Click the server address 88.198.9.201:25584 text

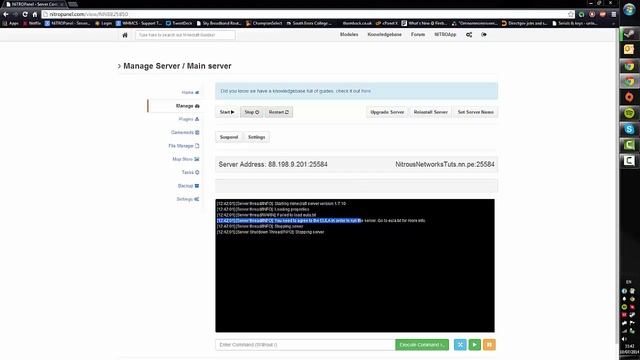[298, 164]
